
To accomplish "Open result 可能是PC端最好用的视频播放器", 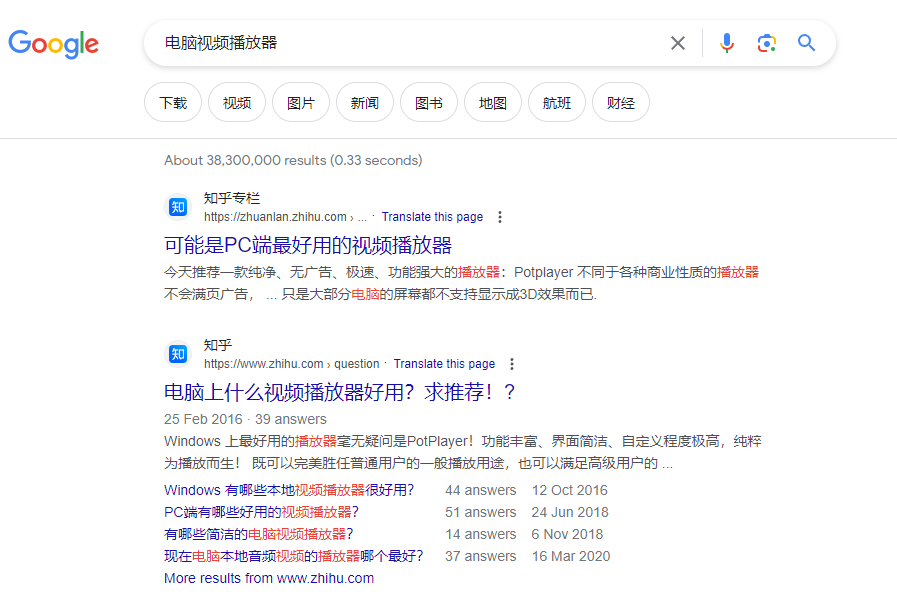I will tap(308, 245).
